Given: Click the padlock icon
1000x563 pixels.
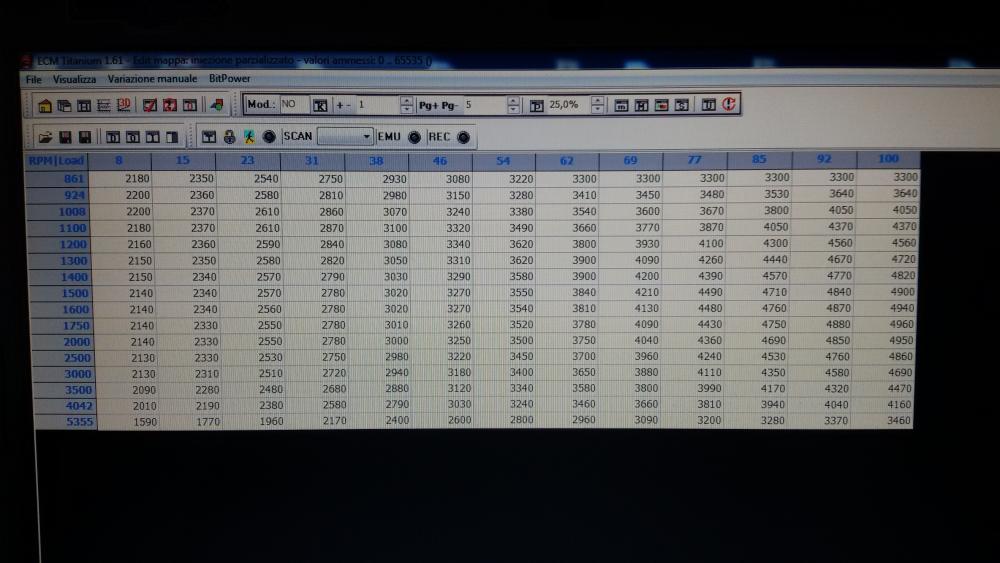Looking at the screenshot, I should tap(229, 137).
